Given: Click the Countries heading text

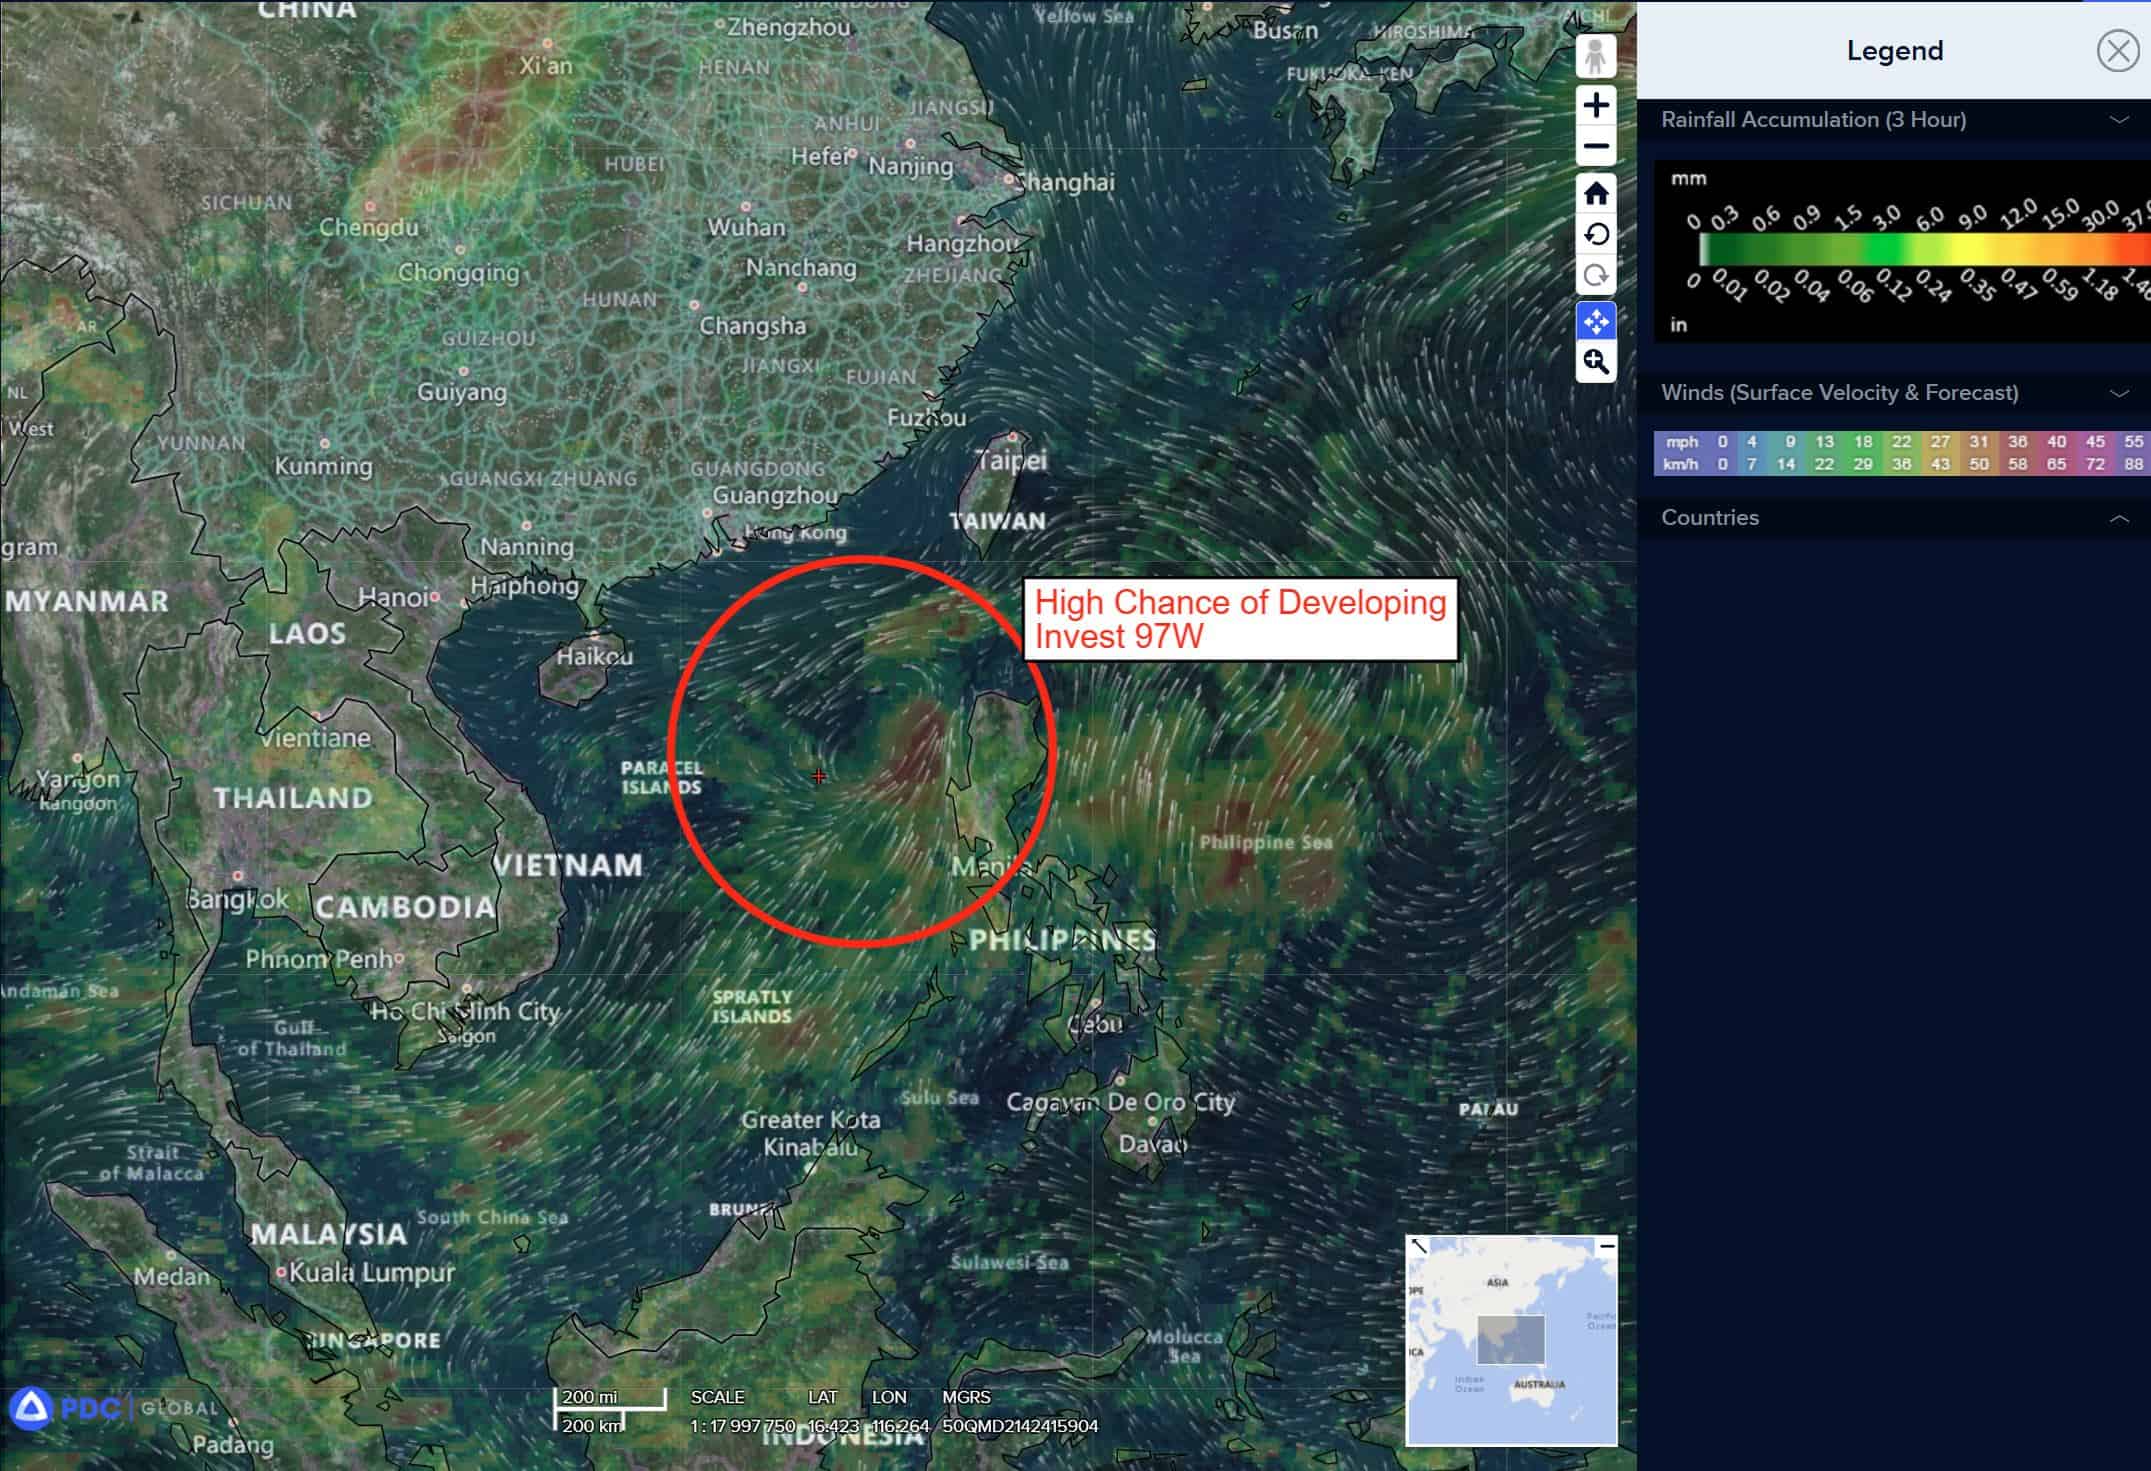Looking at the screenshot, I should (x=1710, y=518).
